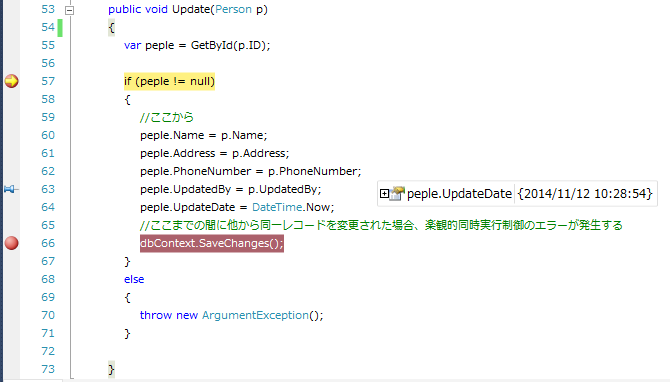Click the peple.Address = p.Address; line
The width and height of the screenshot is (670, 382).
pyautogui.click(x=215, y=153)
